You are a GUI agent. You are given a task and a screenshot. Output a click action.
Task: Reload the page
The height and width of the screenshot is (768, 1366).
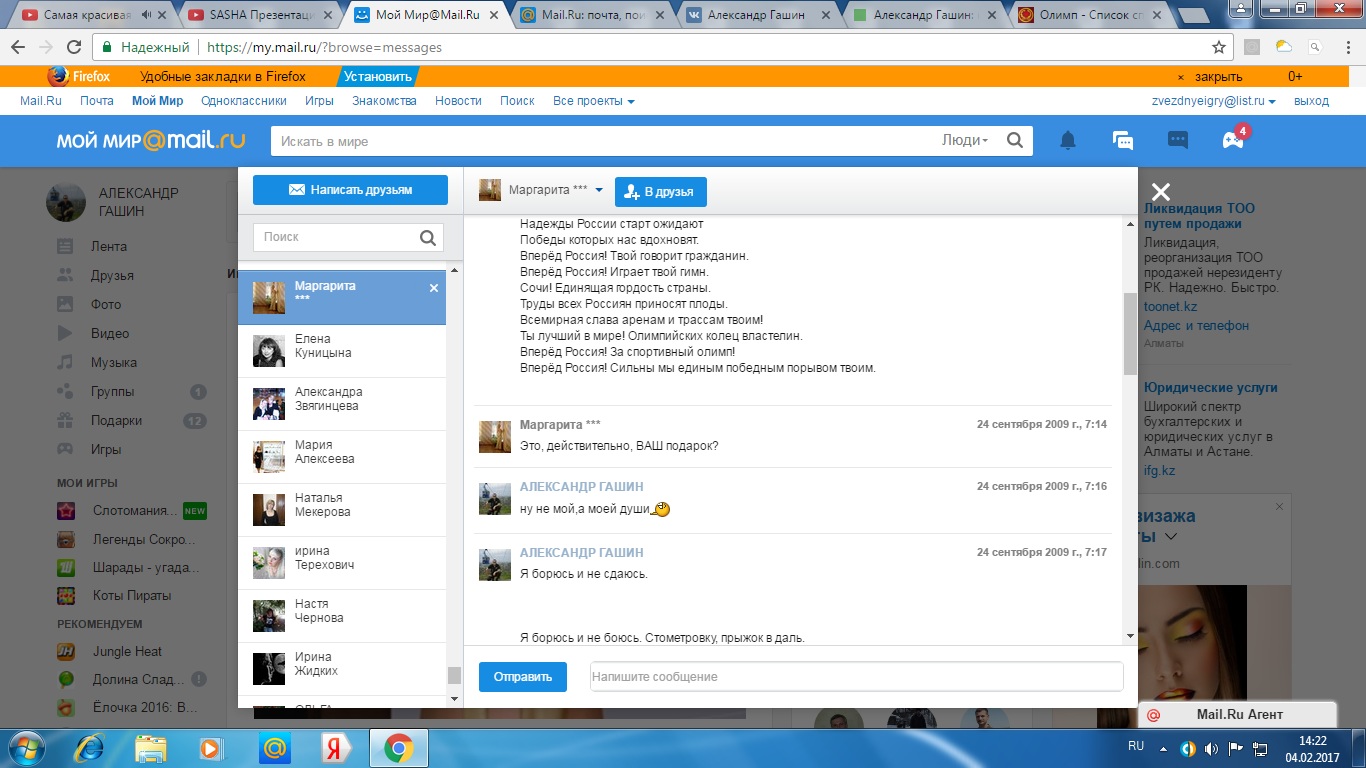coord(74,47)
